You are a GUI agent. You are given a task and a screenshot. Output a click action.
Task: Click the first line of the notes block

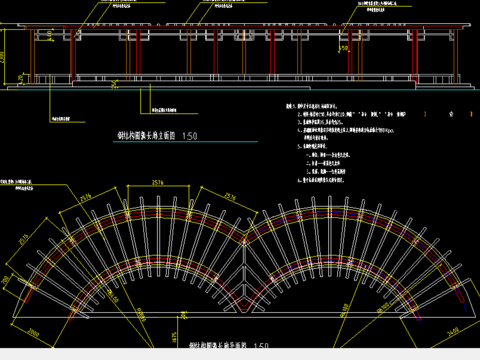[311, 106]
